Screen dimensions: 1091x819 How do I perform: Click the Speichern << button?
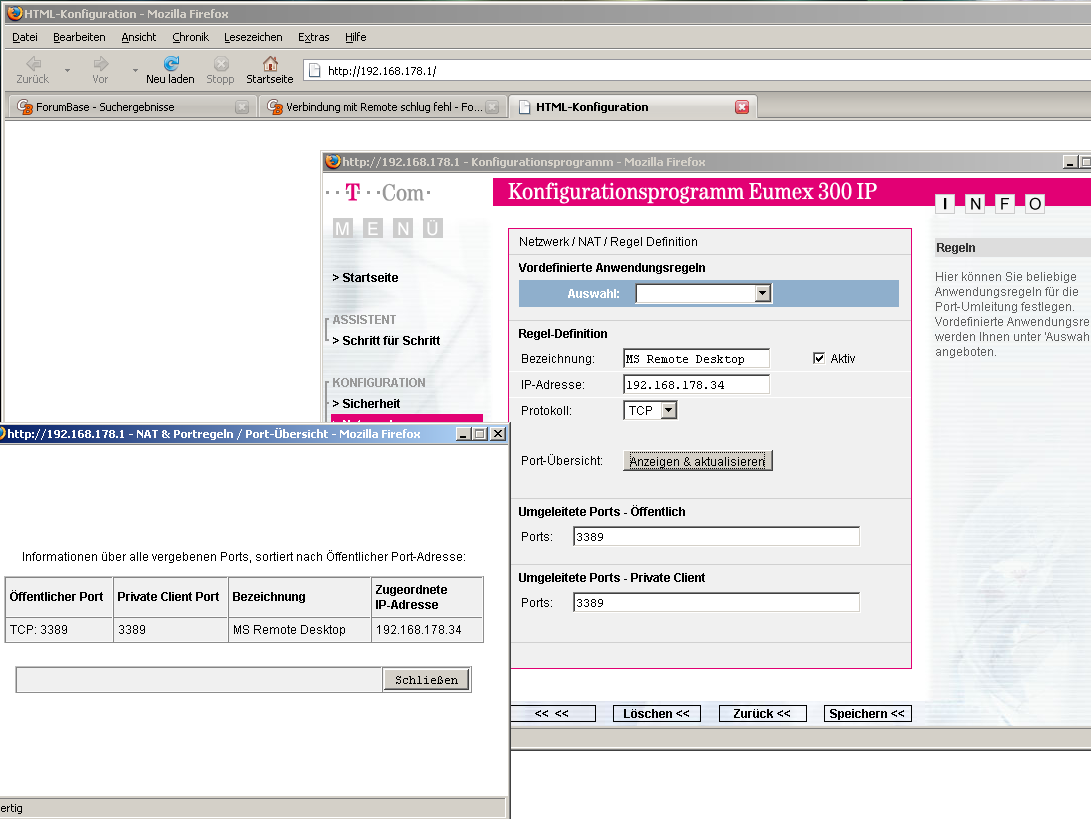tap(867, 713)
